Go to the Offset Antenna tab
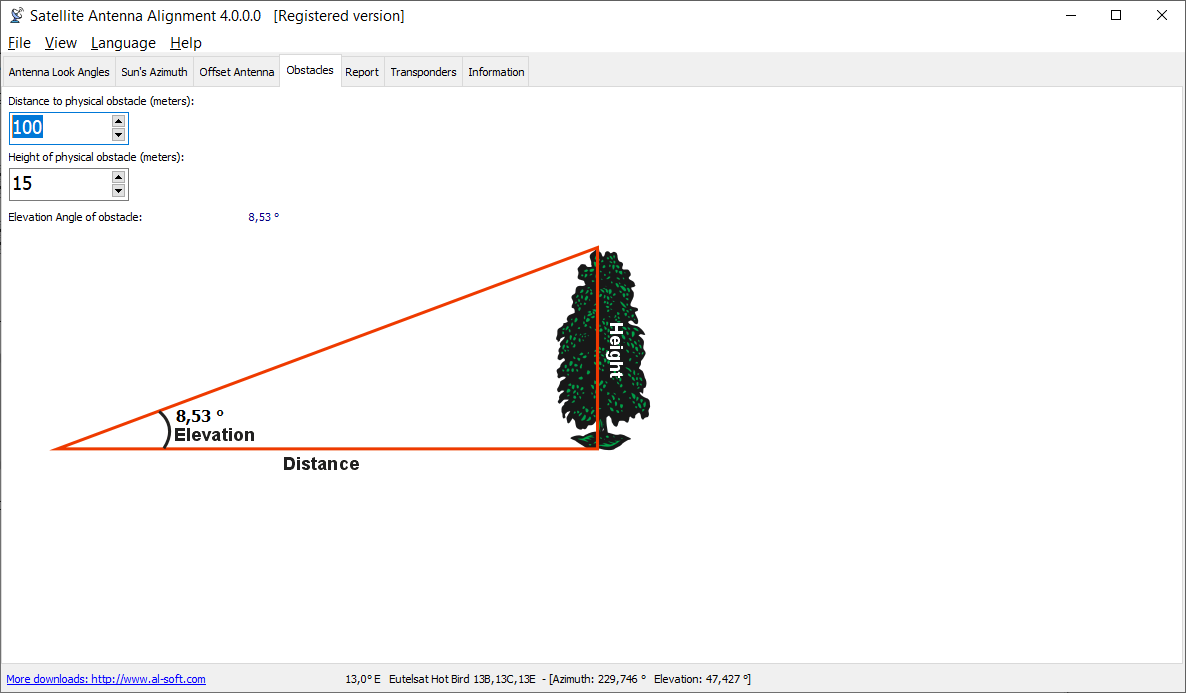1186x693 pixels. [236, 72]
